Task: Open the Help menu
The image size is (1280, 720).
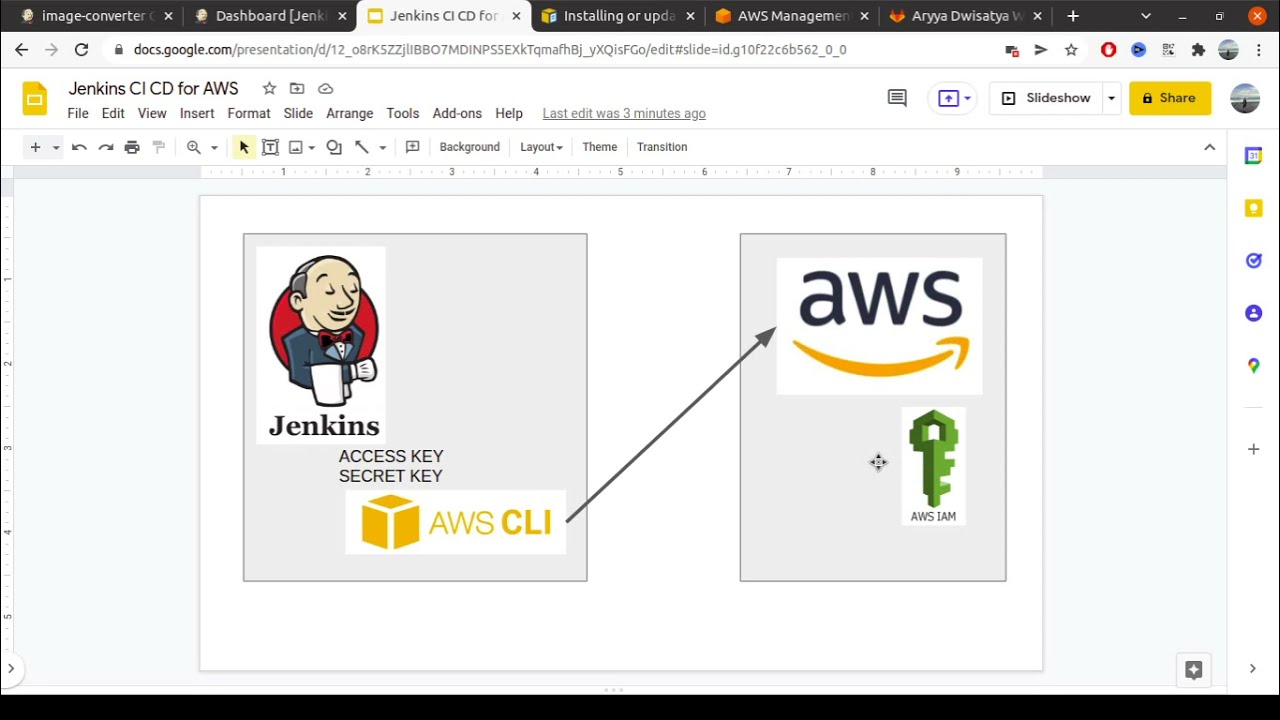Action: pyautogui.click(x=509, y=113)
